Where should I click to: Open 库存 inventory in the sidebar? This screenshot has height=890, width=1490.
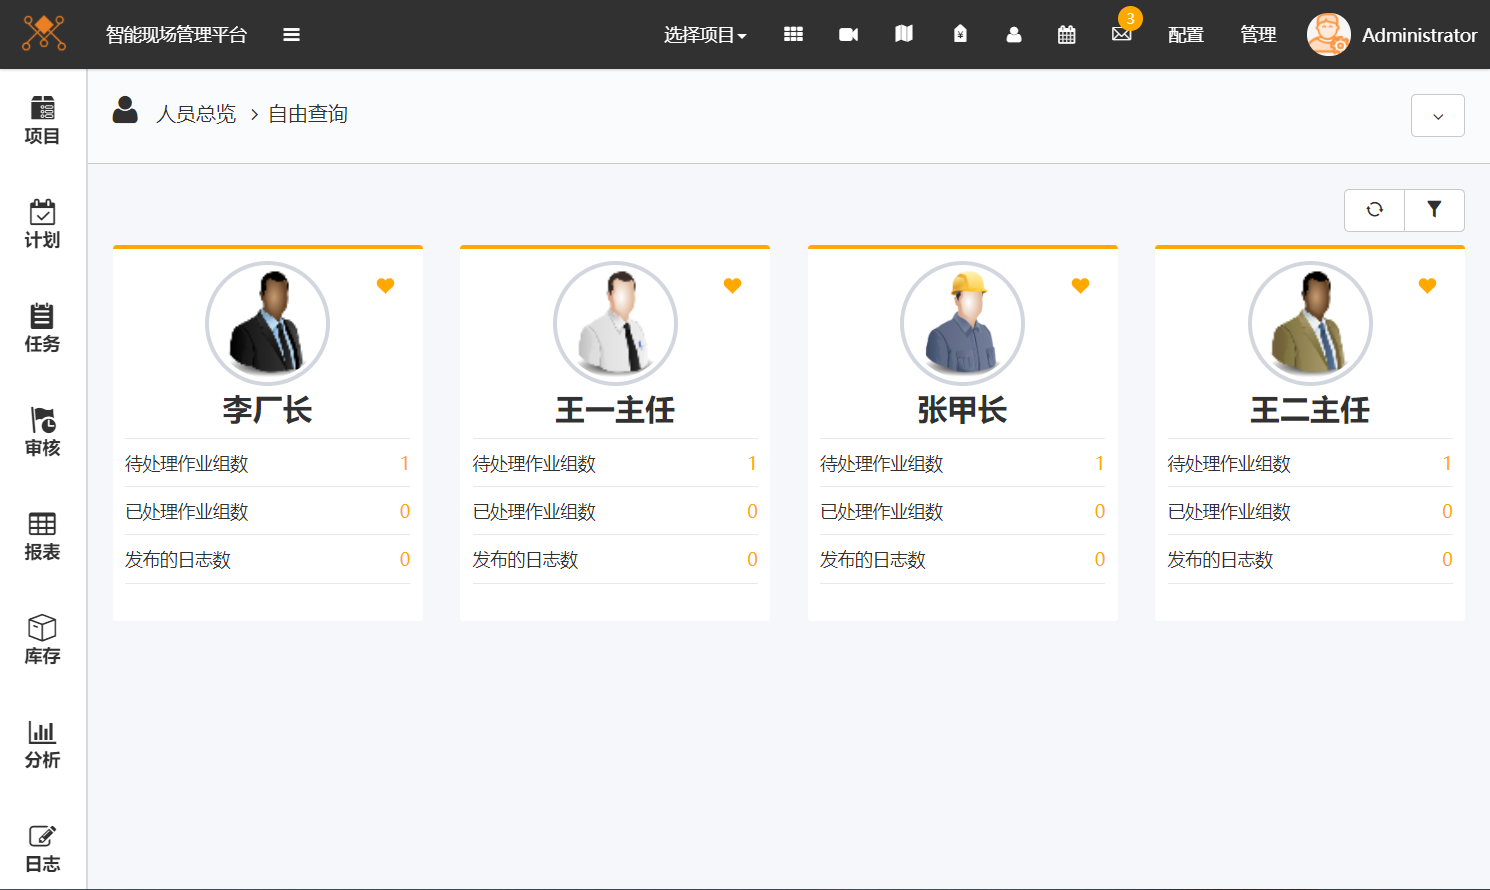(42, 640)
